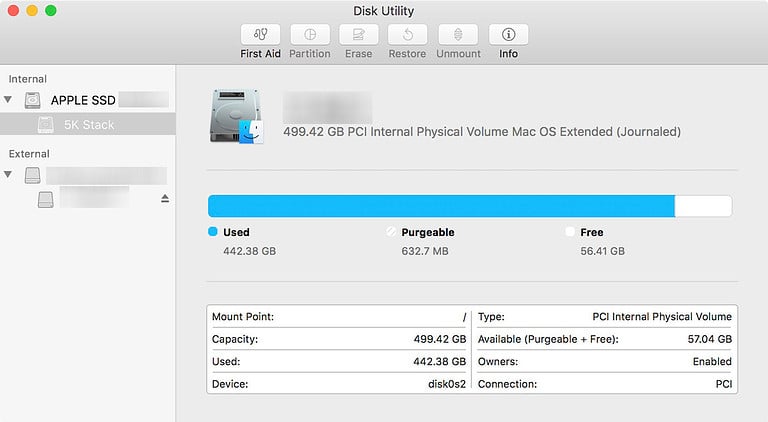Select the APPLE SSD drive icon
Viewport: 768px width, 422px height.
click(x=32, y=100)
